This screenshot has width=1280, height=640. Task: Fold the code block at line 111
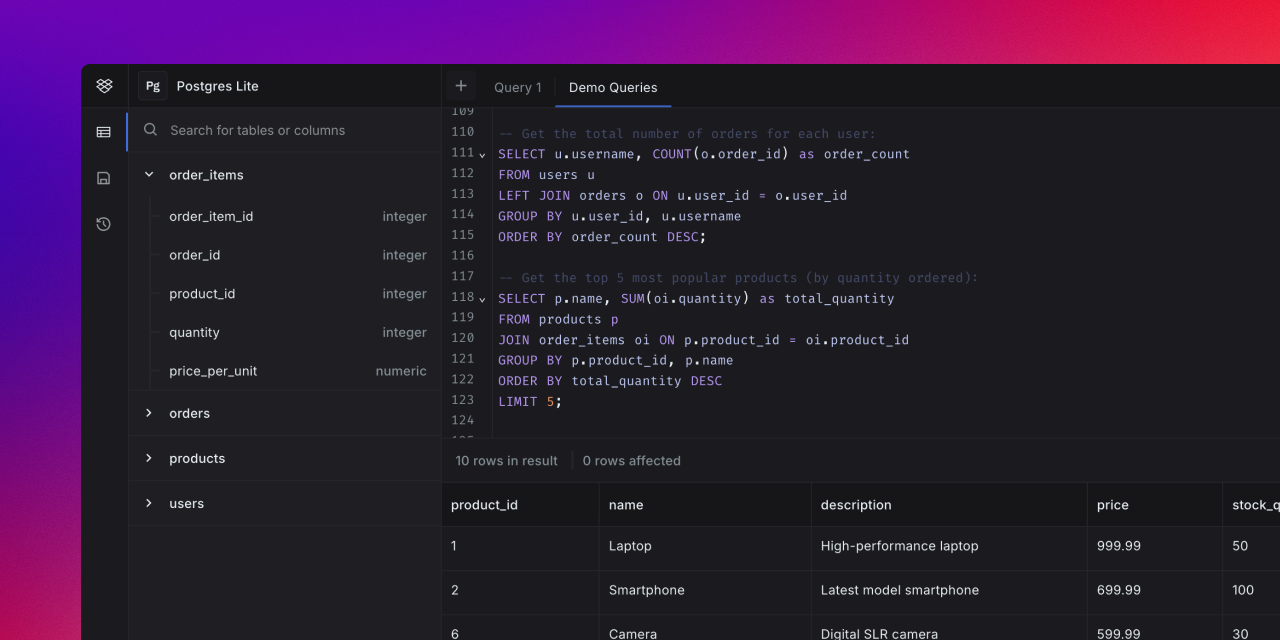482,155
